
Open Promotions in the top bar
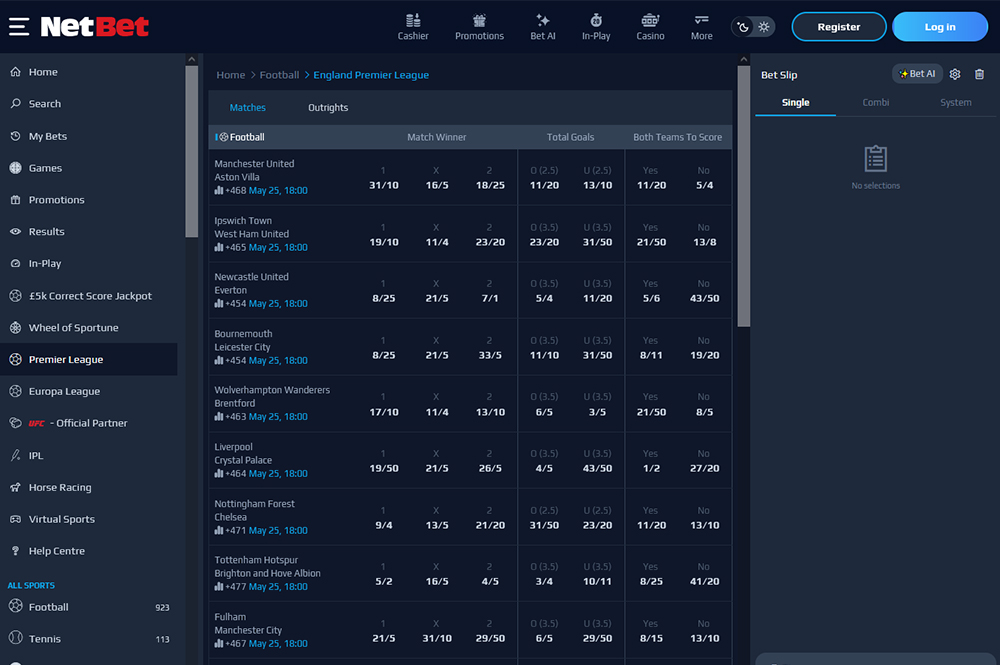click(x=480, y=27)
